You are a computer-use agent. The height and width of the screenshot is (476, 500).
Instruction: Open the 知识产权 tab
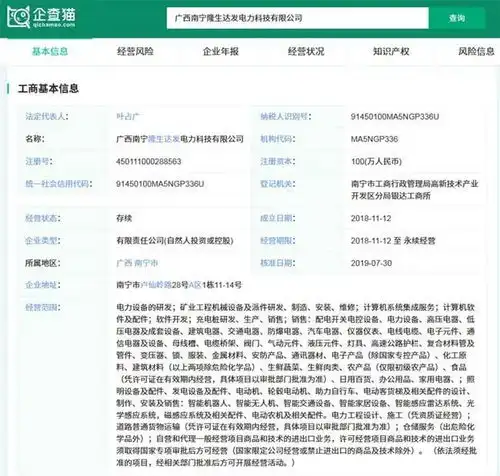[x=391, y=51]
